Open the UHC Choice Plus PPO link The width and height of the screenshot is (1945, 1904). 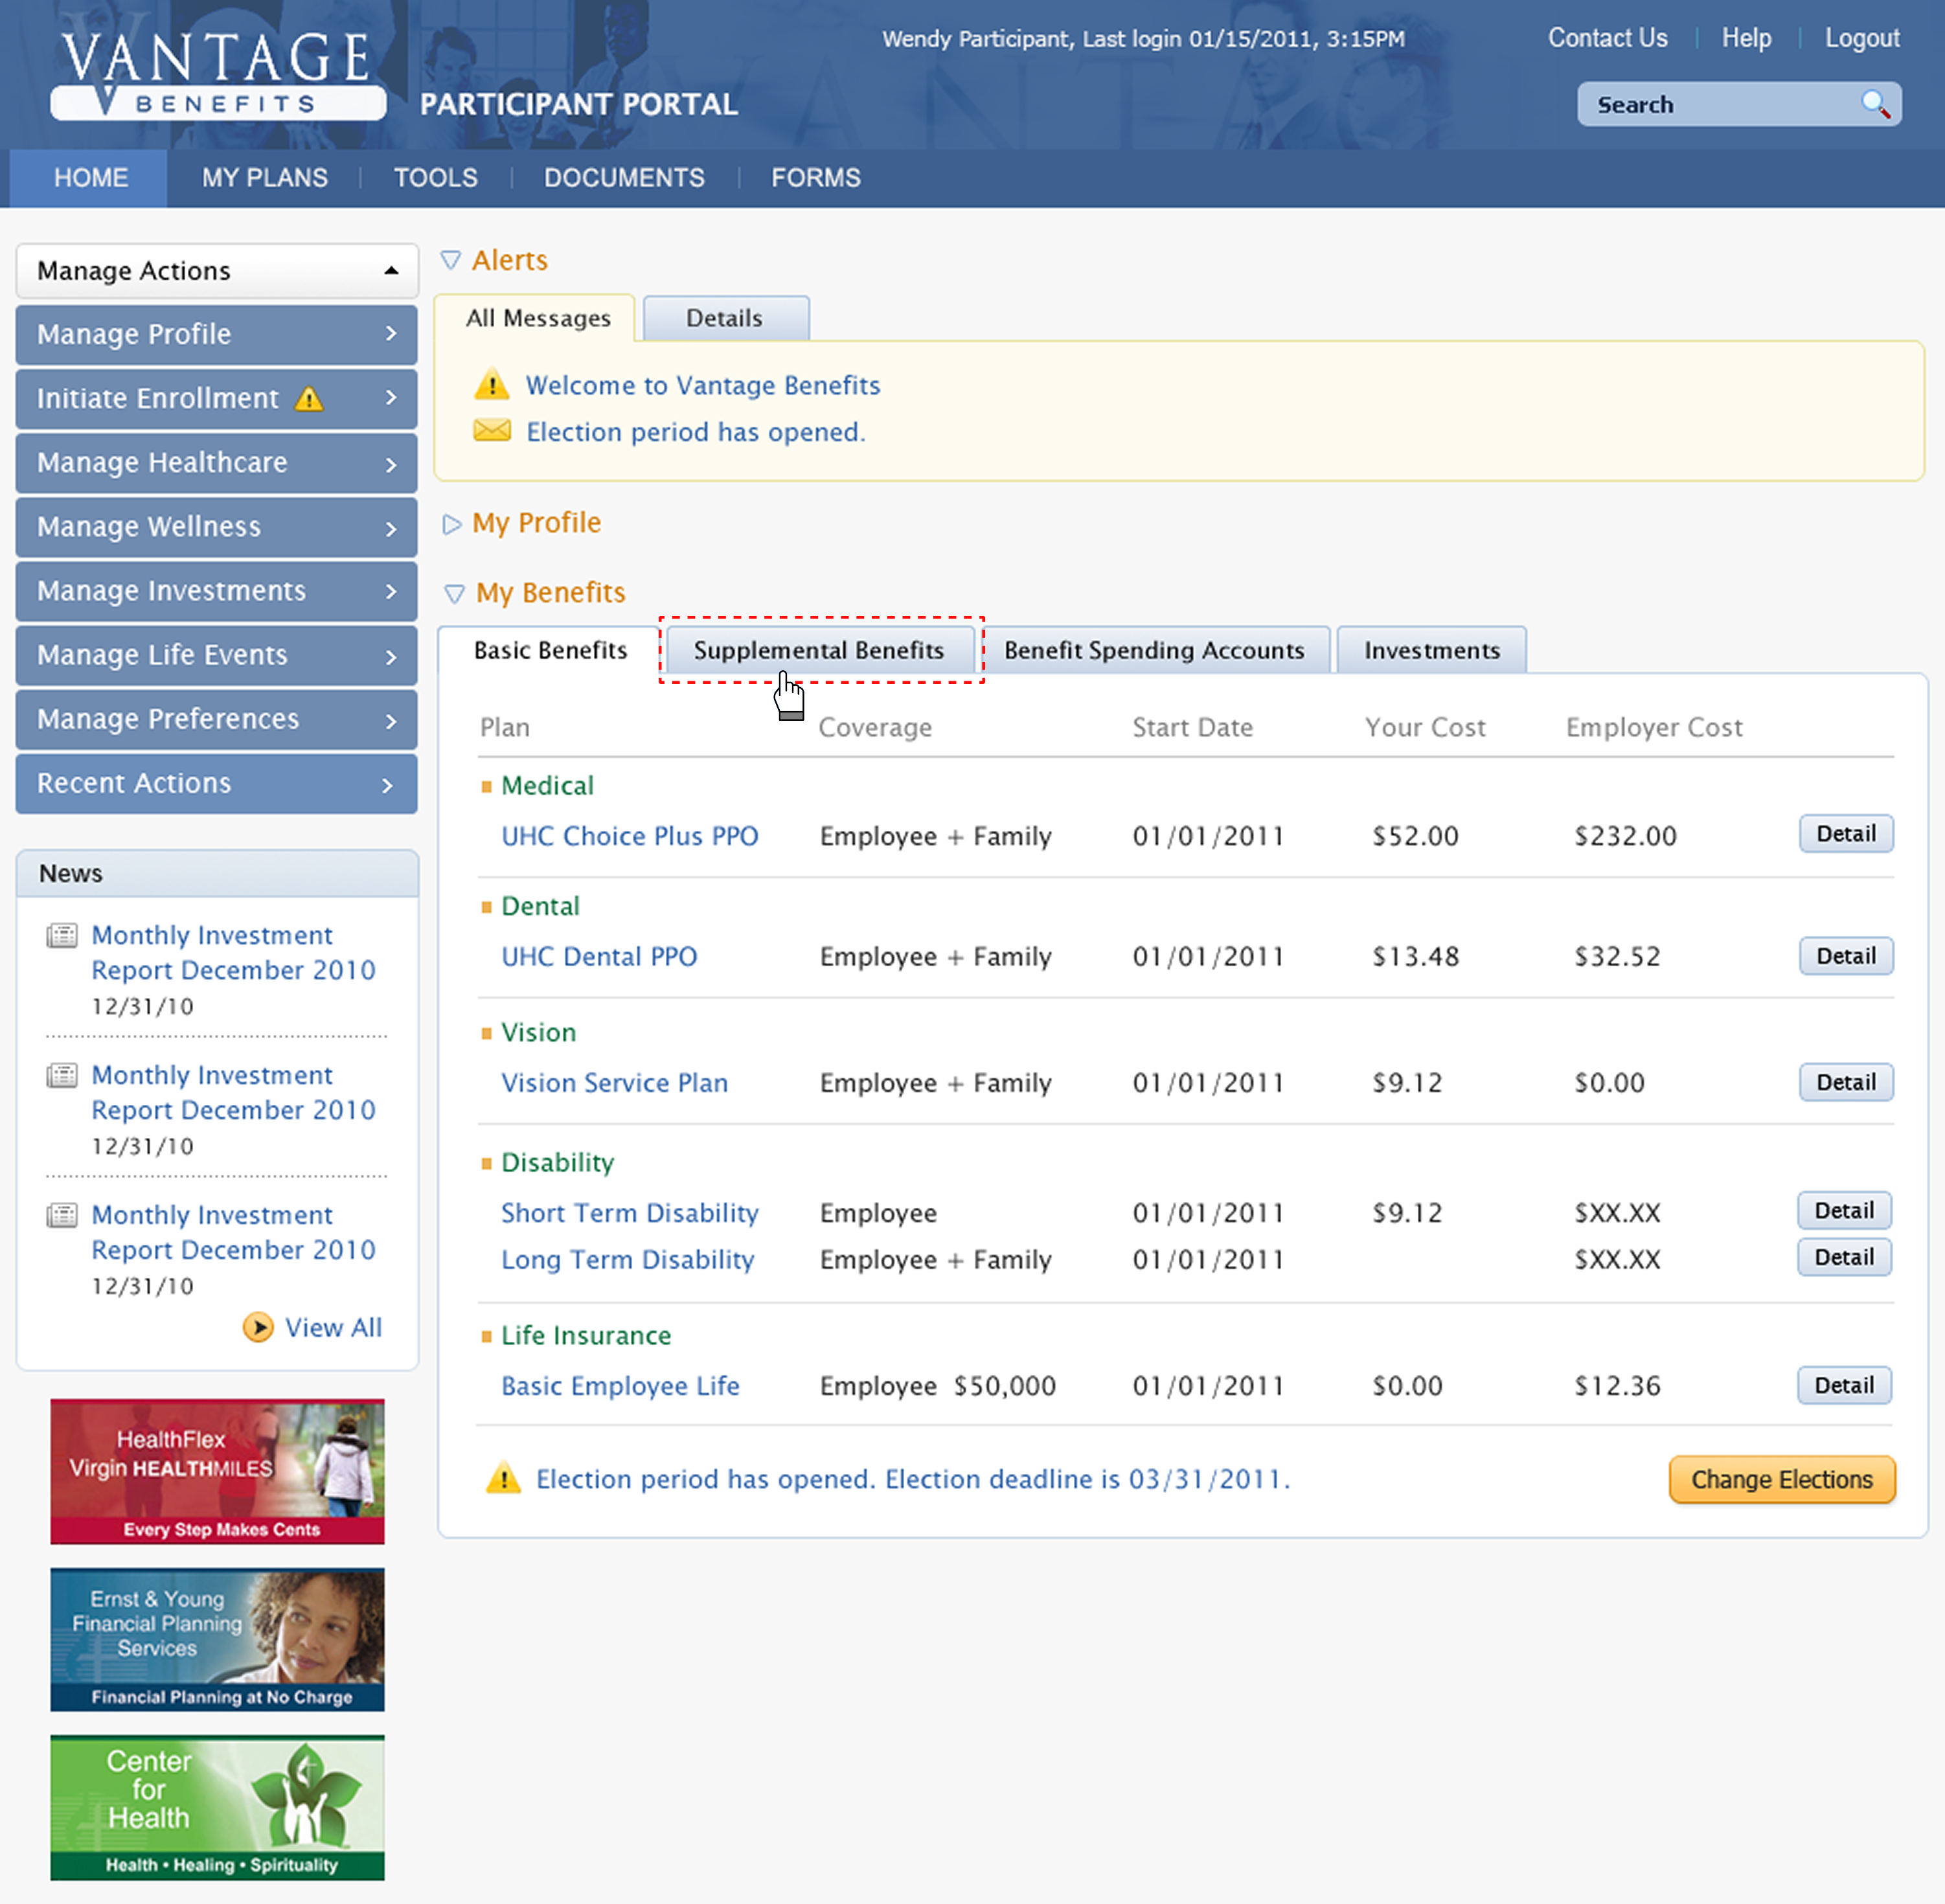[629, 836]
